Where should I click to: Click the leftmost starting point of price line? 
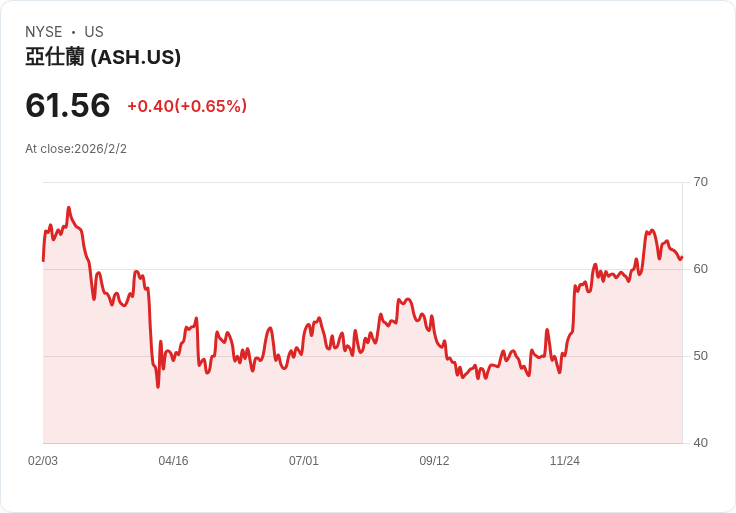click(43, 260)
